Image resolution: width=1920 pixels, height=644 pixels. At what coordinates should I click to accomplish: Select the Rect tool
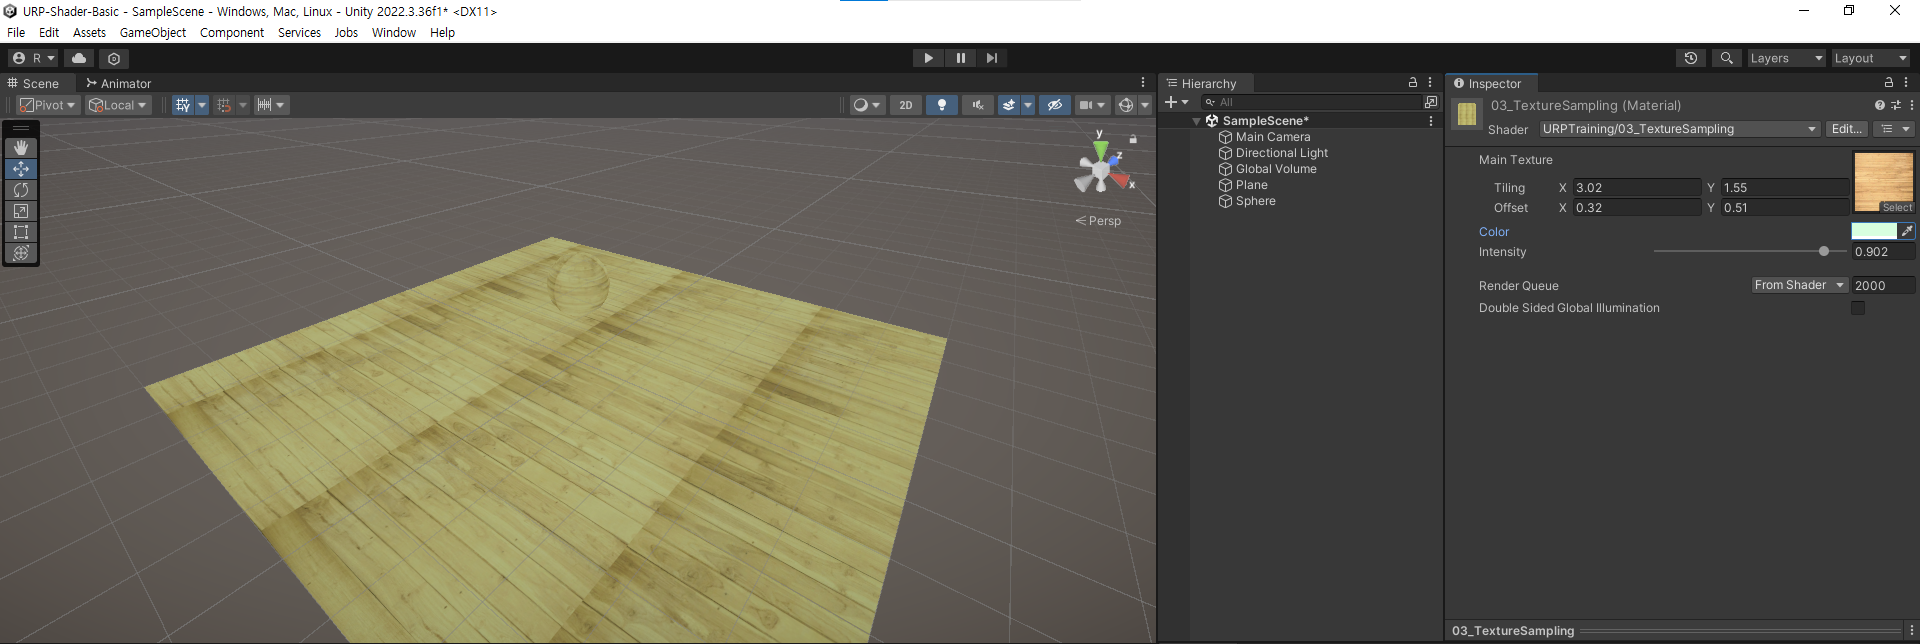point(21,232)
